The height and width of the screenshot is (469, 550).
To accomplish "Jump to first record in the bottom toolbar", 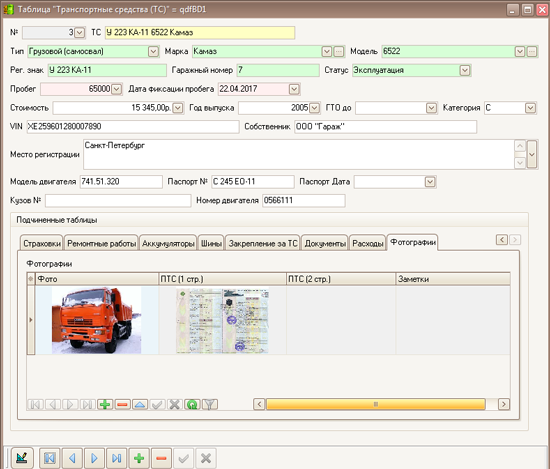I will point(49,458).
